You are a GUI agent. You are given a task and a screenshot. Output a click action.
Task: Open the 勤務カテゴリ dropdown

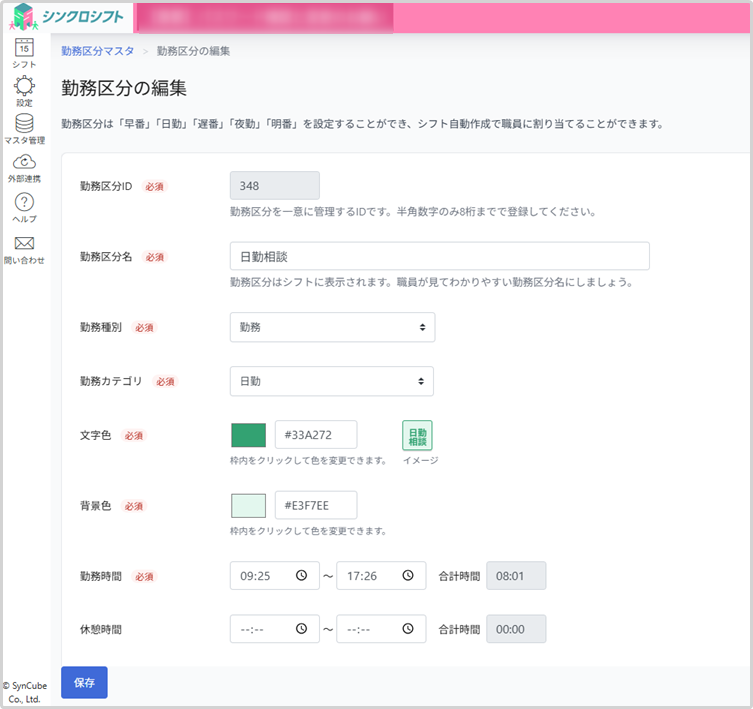[x=332, y=381]
